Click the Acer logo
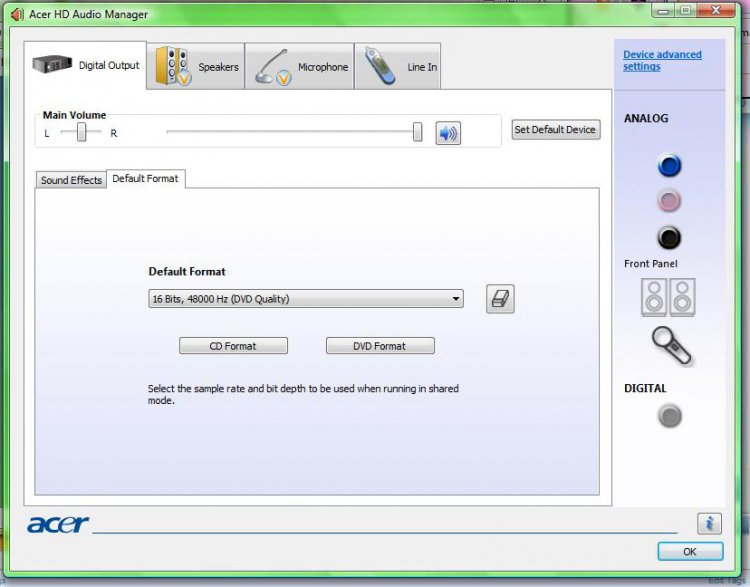 coord(58,524)
